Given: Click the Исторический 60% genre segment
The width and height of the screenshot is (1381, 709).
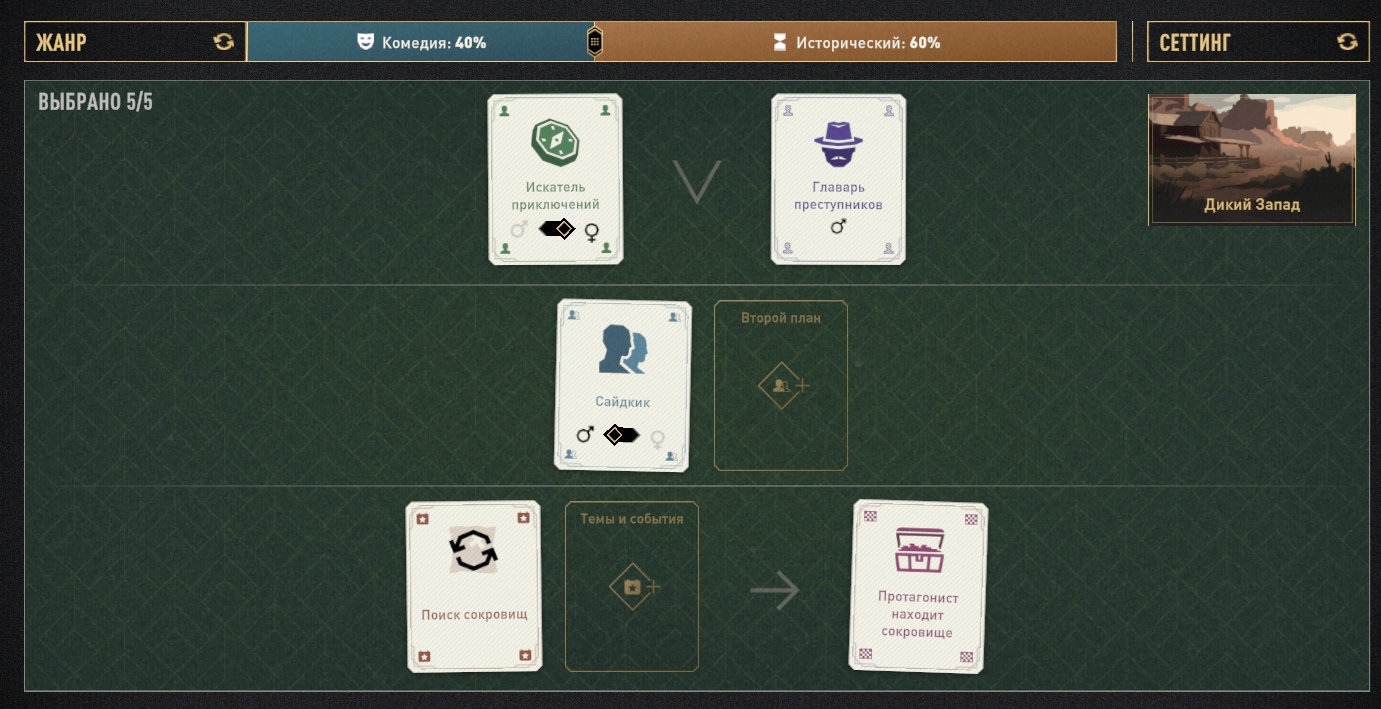Looking at the screenshot, I should point(856,42).
